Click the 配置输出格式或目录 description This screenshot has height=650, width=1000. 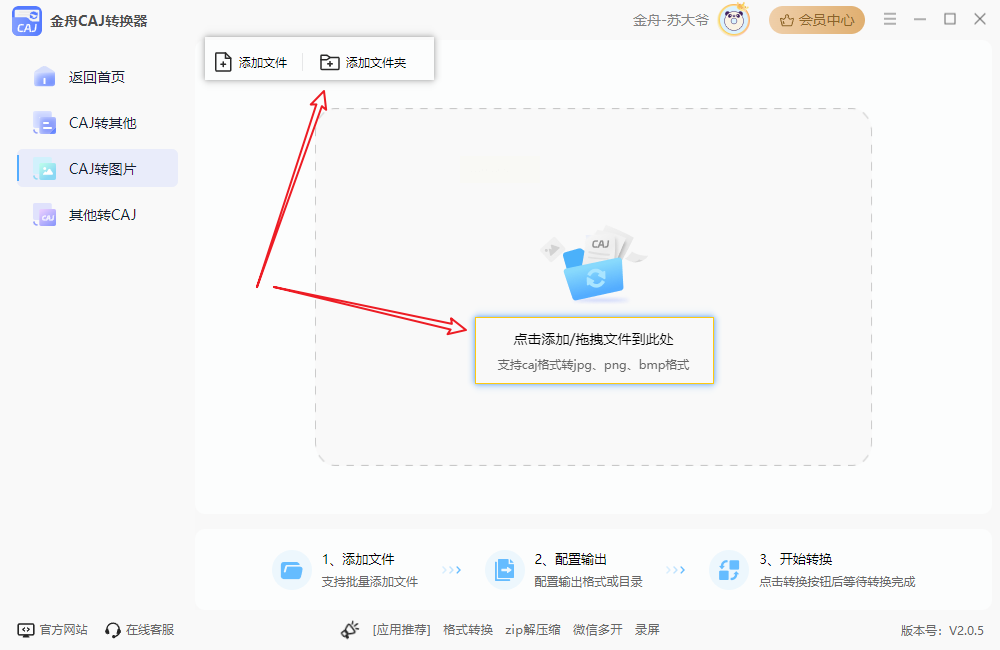[589, 582]
